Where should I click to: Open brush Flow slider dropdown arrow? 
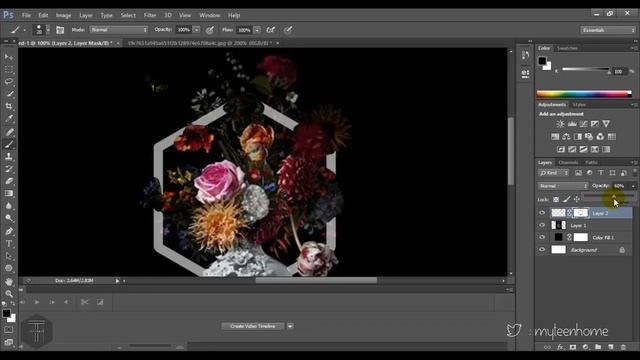(x=257, y=30)
